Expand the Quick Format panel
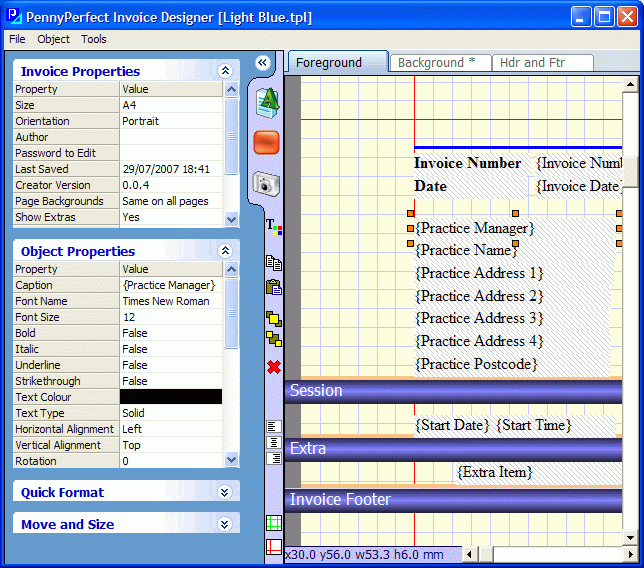This screenshot has width=644, height=568. [x=225, y=492]
